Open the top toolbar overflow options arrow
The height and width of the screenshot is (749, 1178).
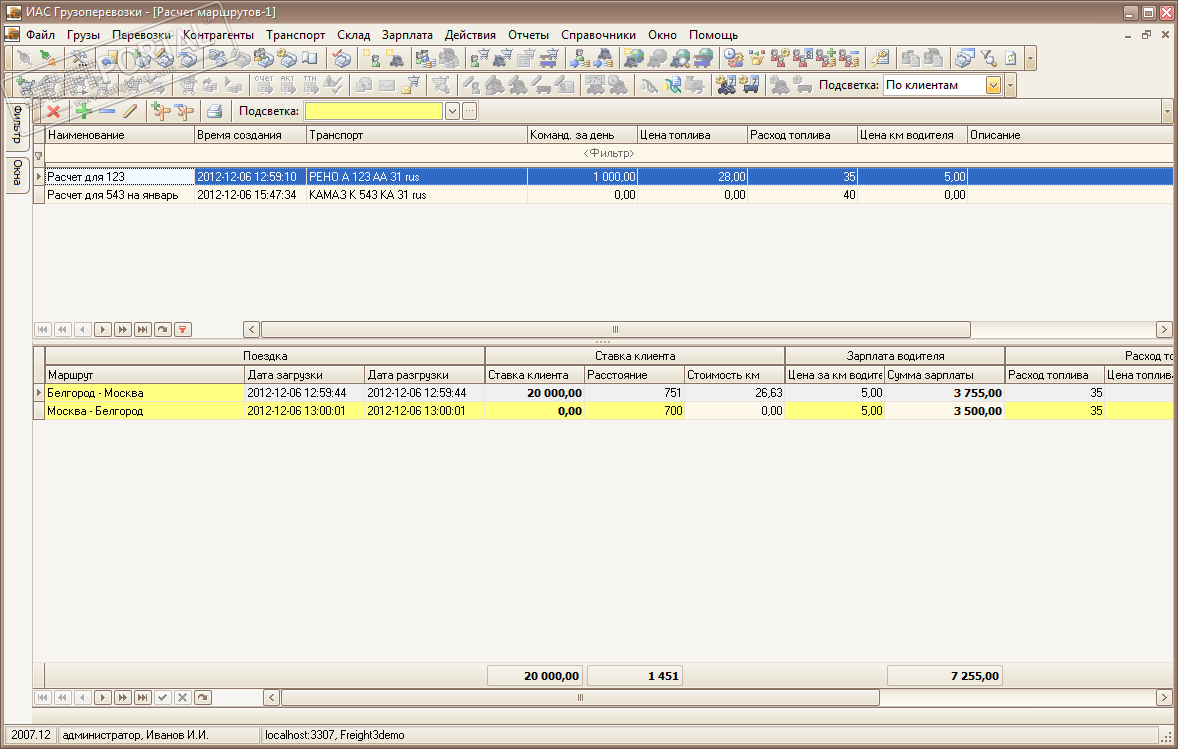[x=1031, y=59]
